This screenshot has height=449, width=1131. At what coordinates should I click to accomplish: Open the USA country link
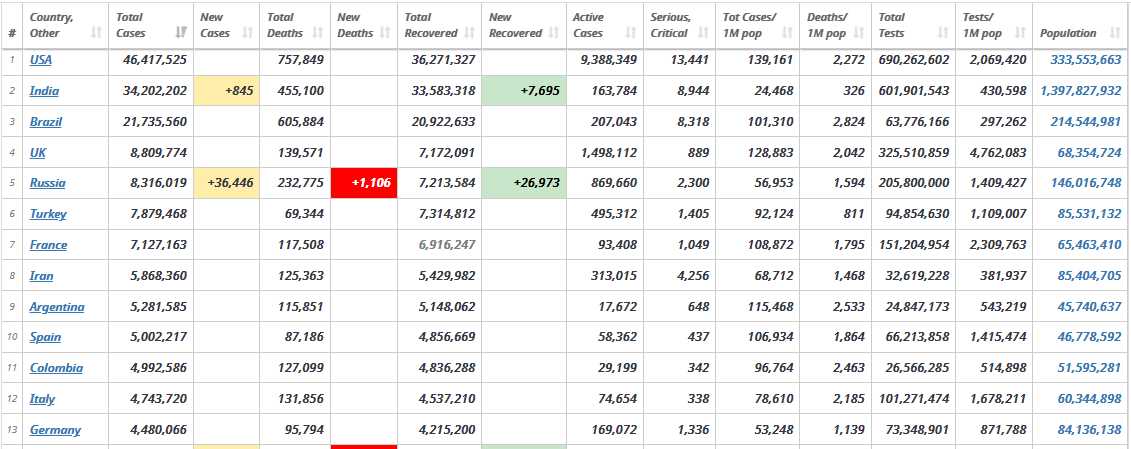click(x=40, y=60)
